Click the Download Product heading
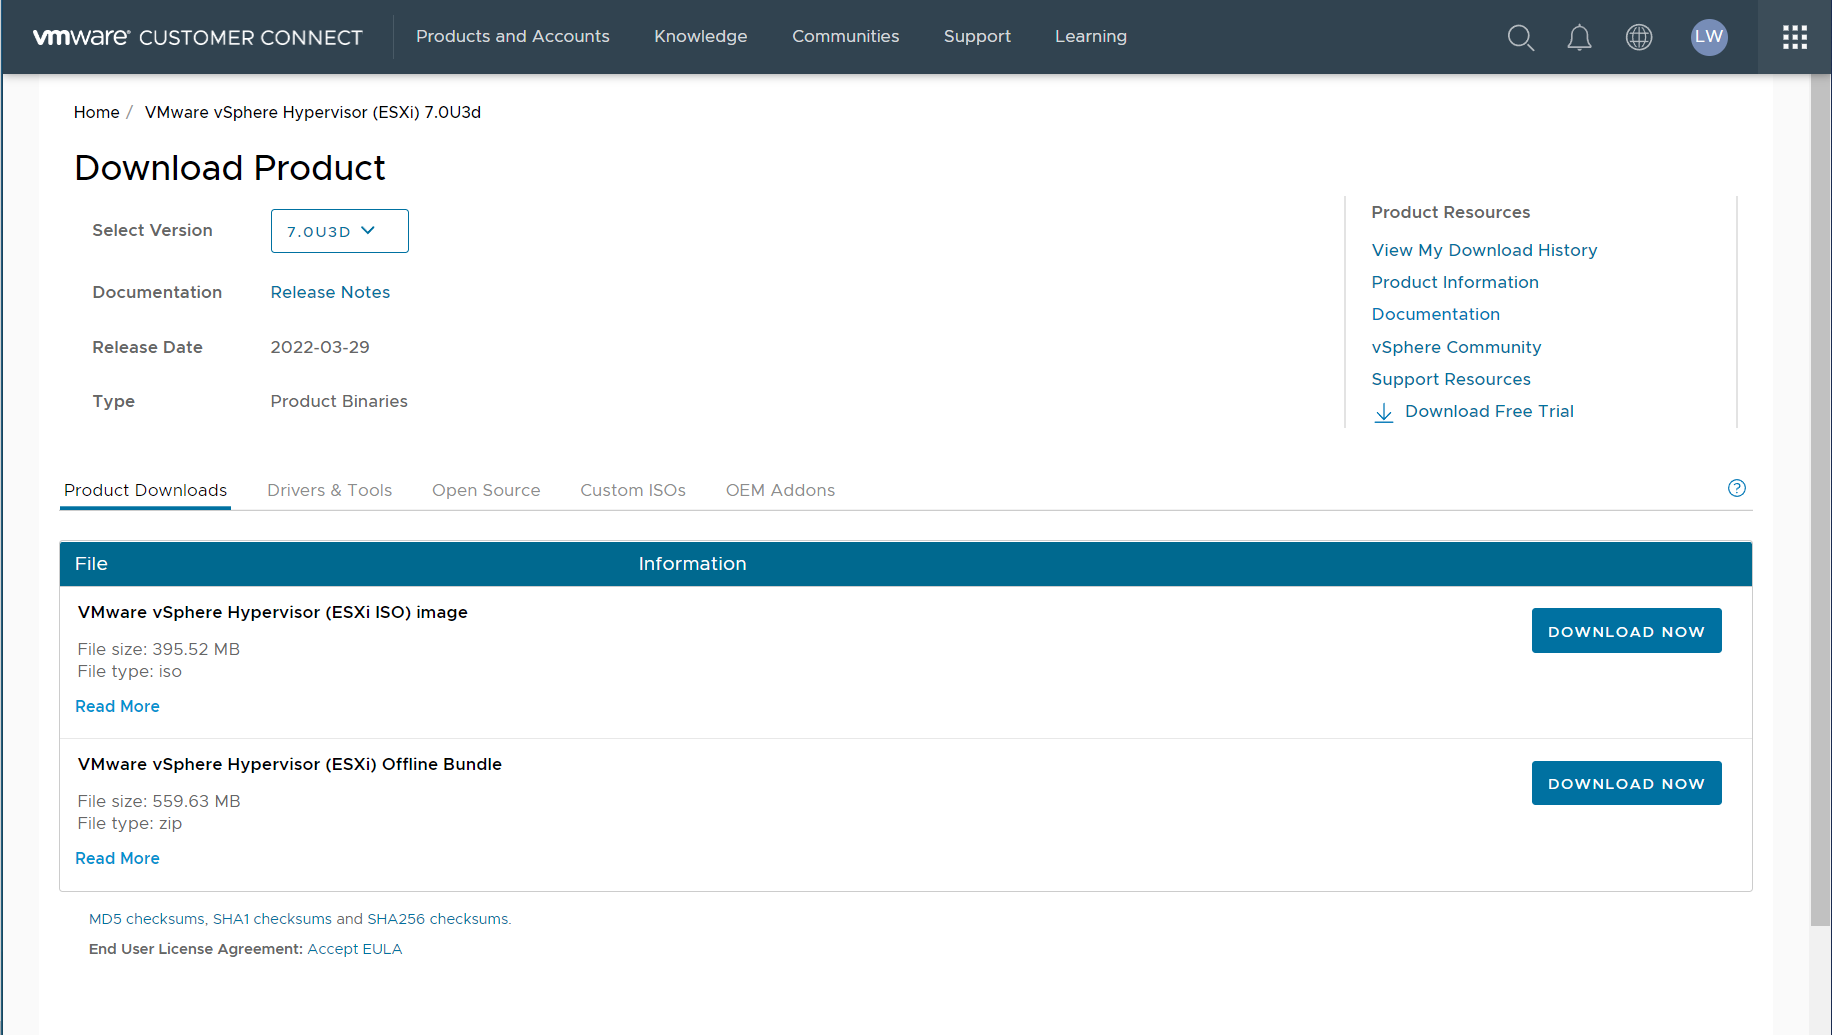The height and width of the screenshot is (1035, 1832). click(229, 168)
